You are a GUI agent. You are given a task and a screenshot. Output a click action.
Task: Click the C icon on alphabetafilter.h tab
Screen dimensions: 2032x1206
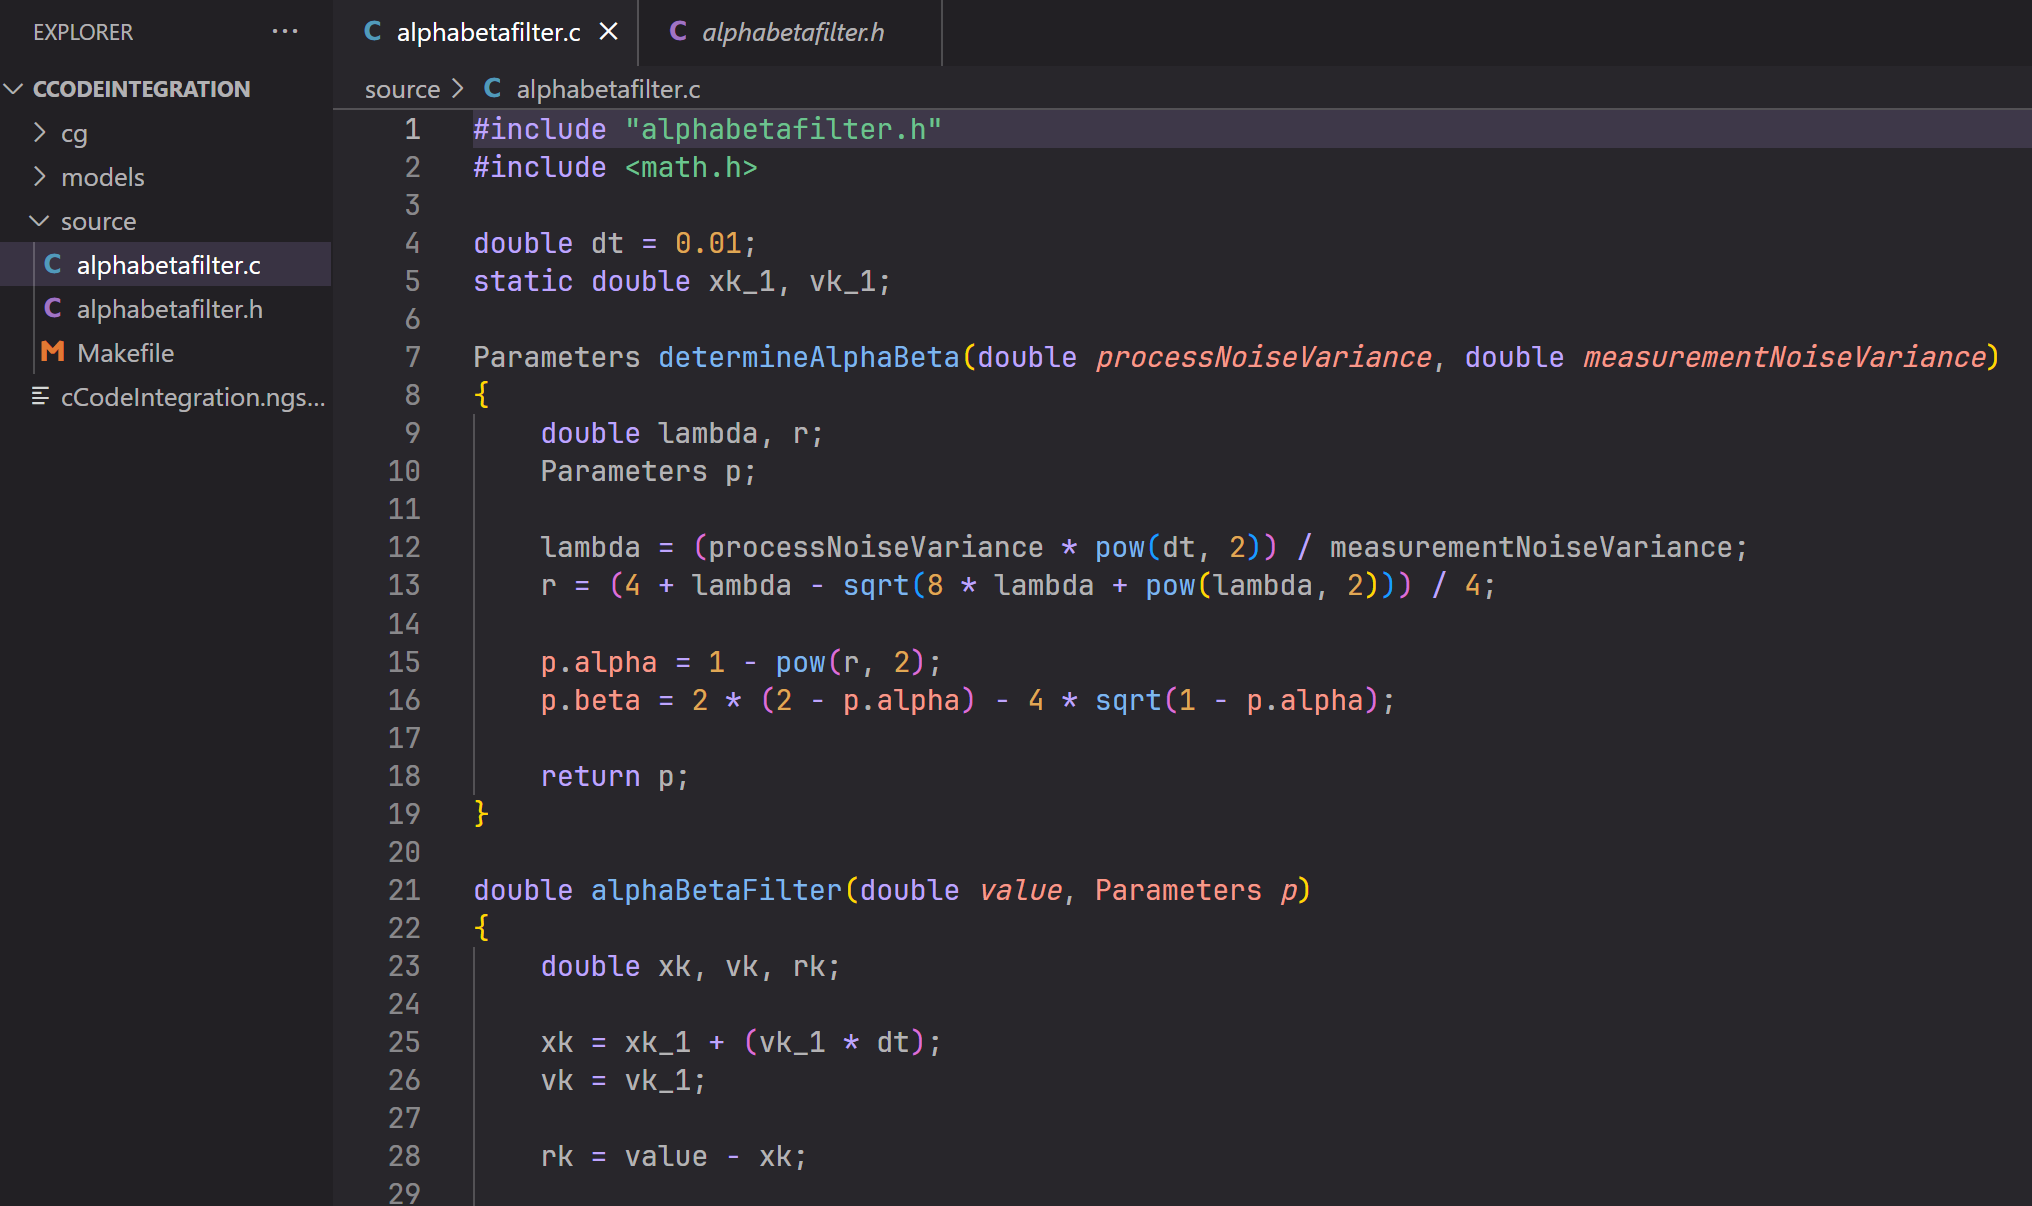[678, 32]
